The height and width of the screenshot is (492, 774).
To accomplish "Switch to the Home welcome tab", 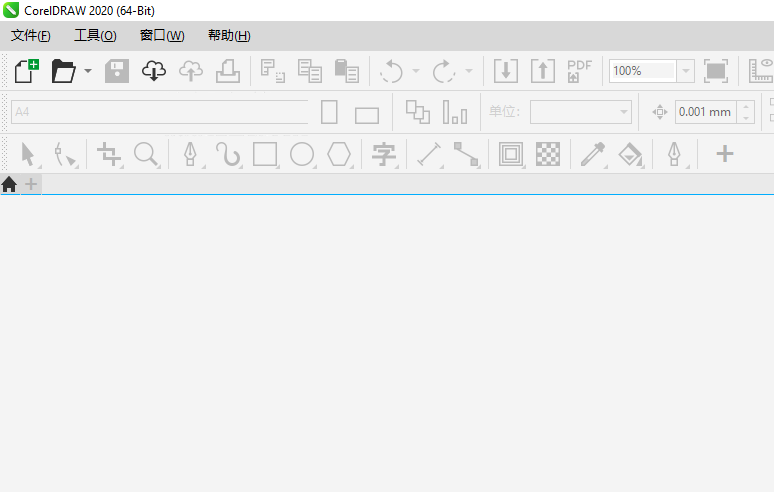I will [x=9, y=185].
